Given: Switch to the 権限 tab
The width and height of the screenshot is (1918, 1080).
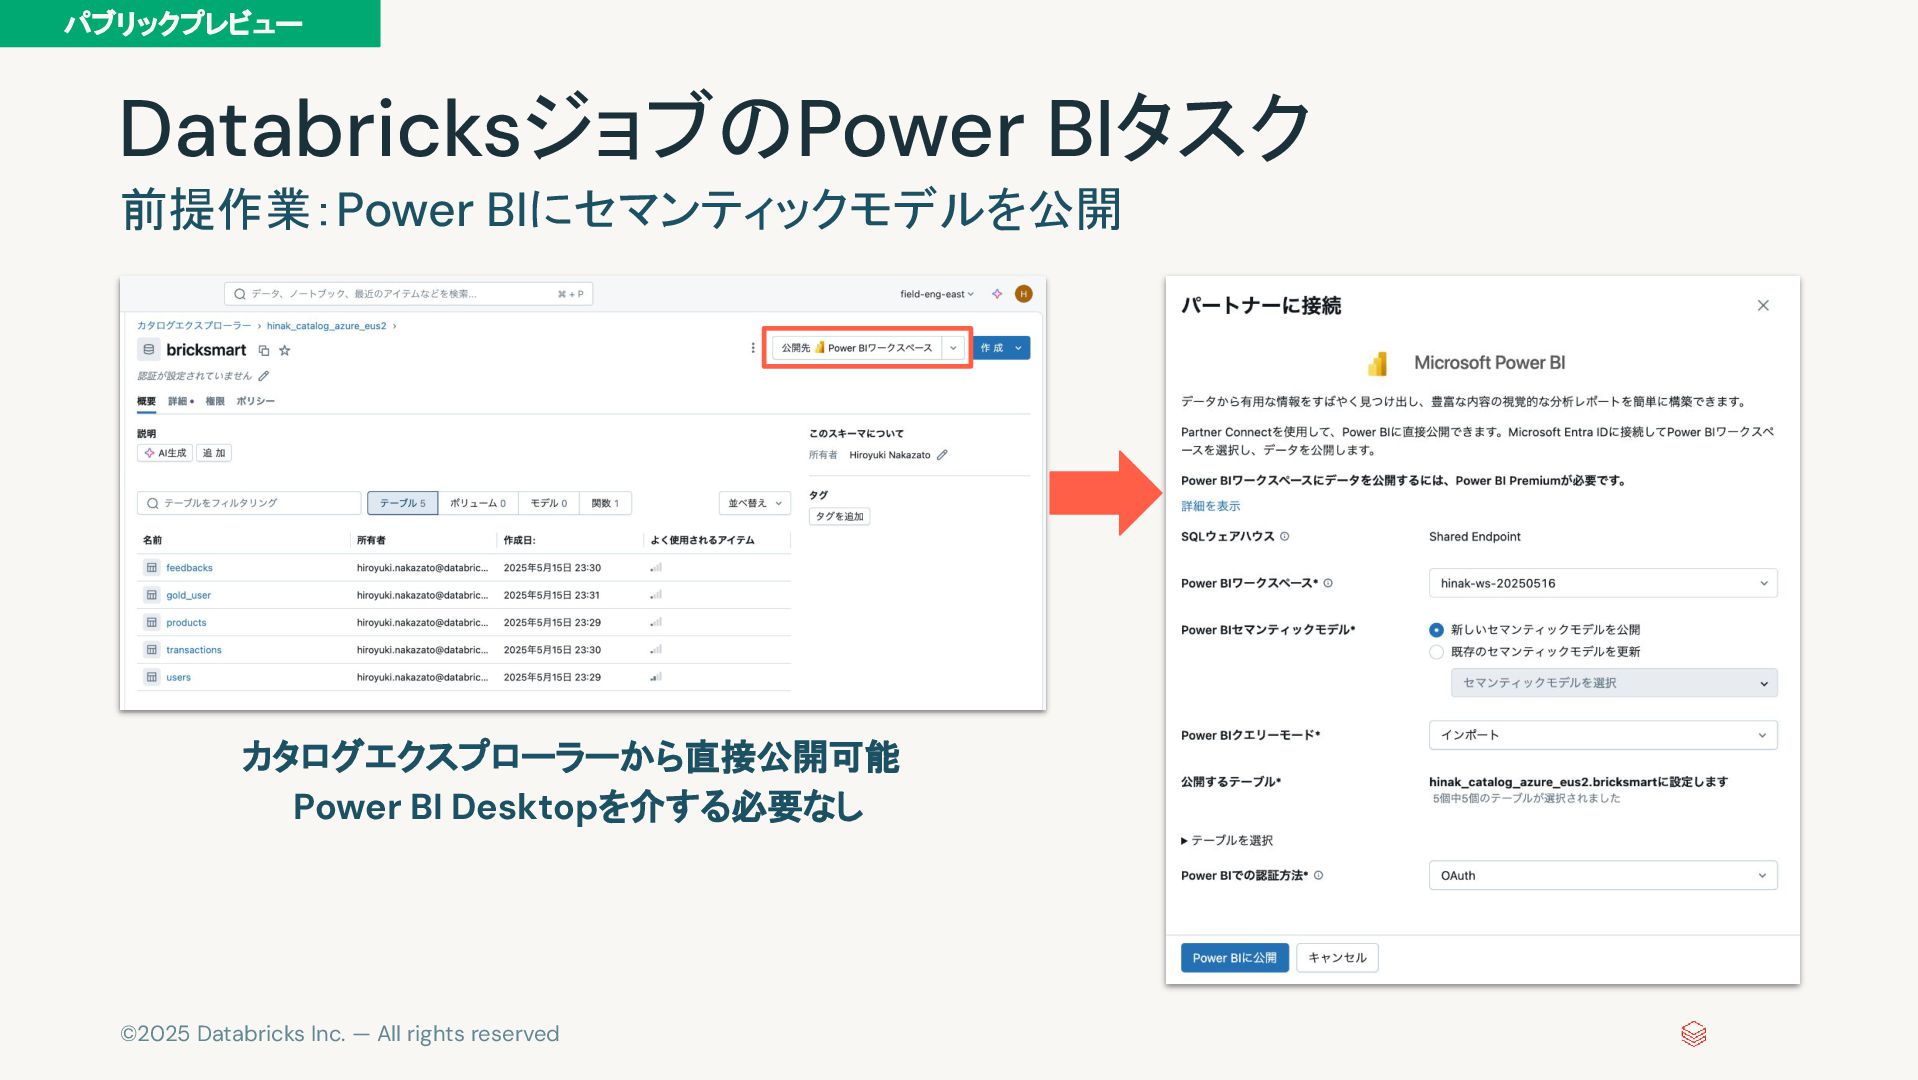Looking at the screenshot, I should coord(215,401).
